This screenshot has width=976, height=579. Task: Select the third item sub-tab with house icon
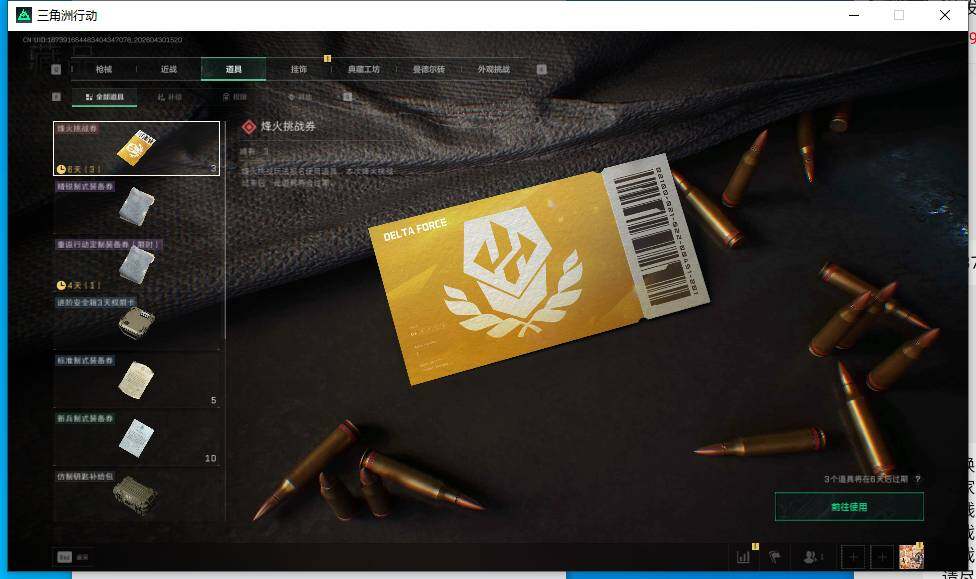click(x=235, y=96)
